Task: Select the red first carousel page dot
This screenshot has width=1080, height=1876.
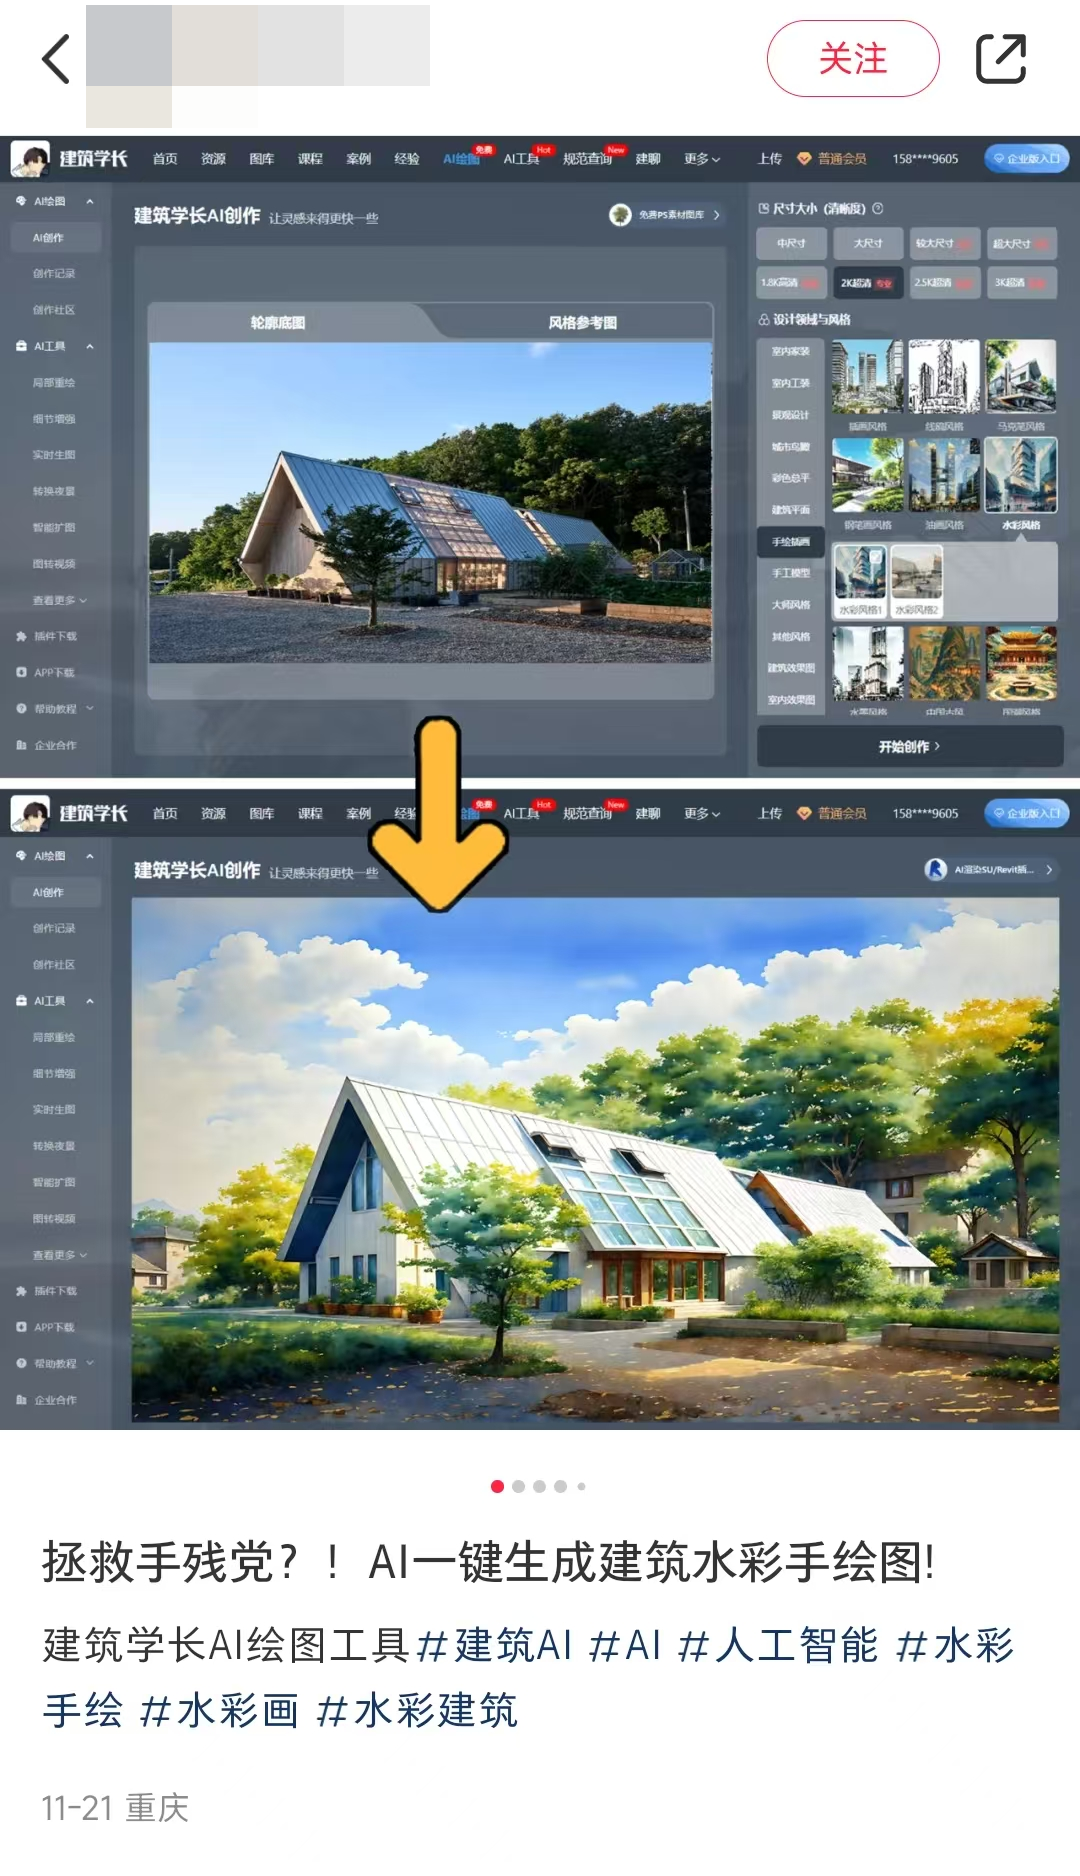Action: tap(497, 1486)
